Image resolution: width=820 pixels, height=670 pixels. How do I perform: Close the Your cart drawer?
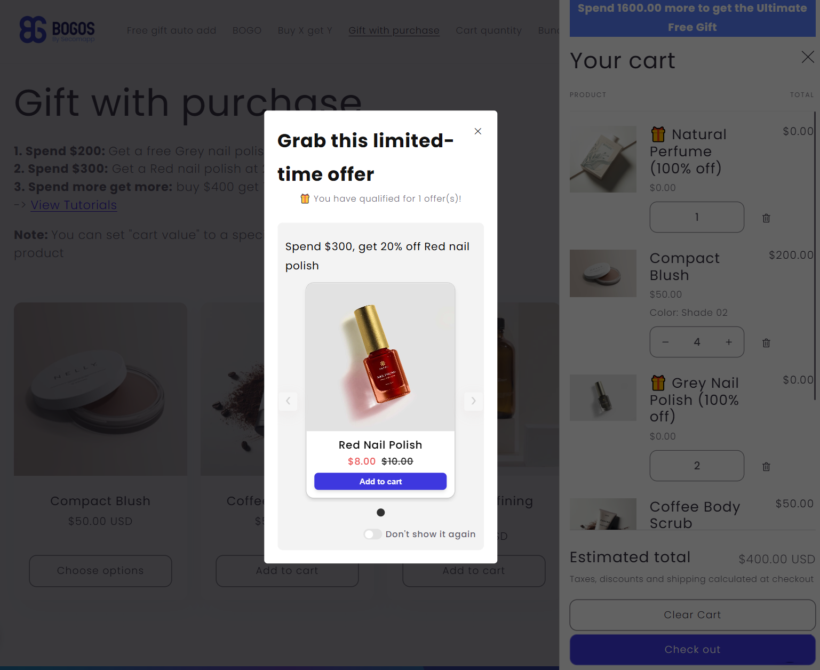click(x=807, y=57)
